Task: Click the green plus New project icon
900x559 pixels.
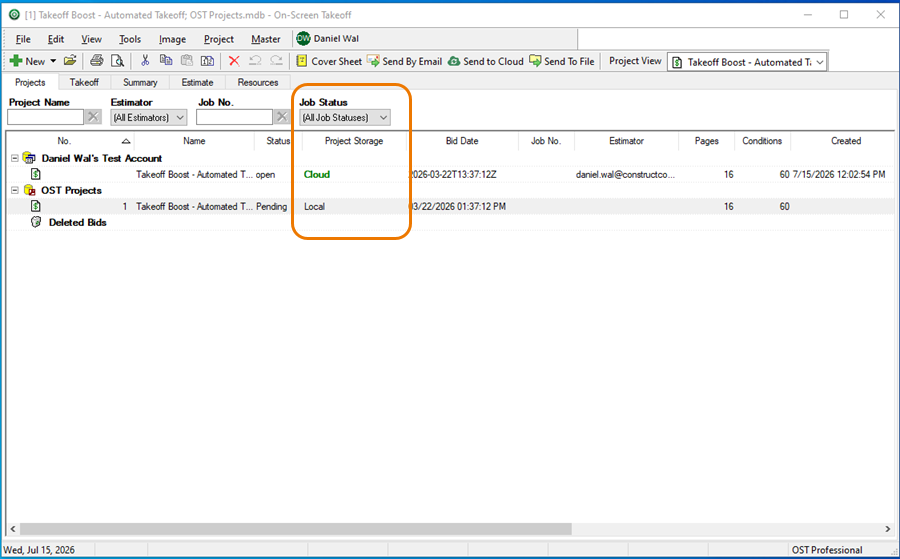Action: pos(16,61)
